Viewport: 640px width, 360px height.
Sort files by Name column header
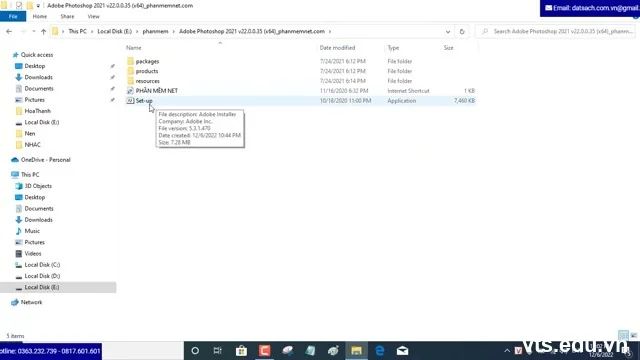pos(133,48)
